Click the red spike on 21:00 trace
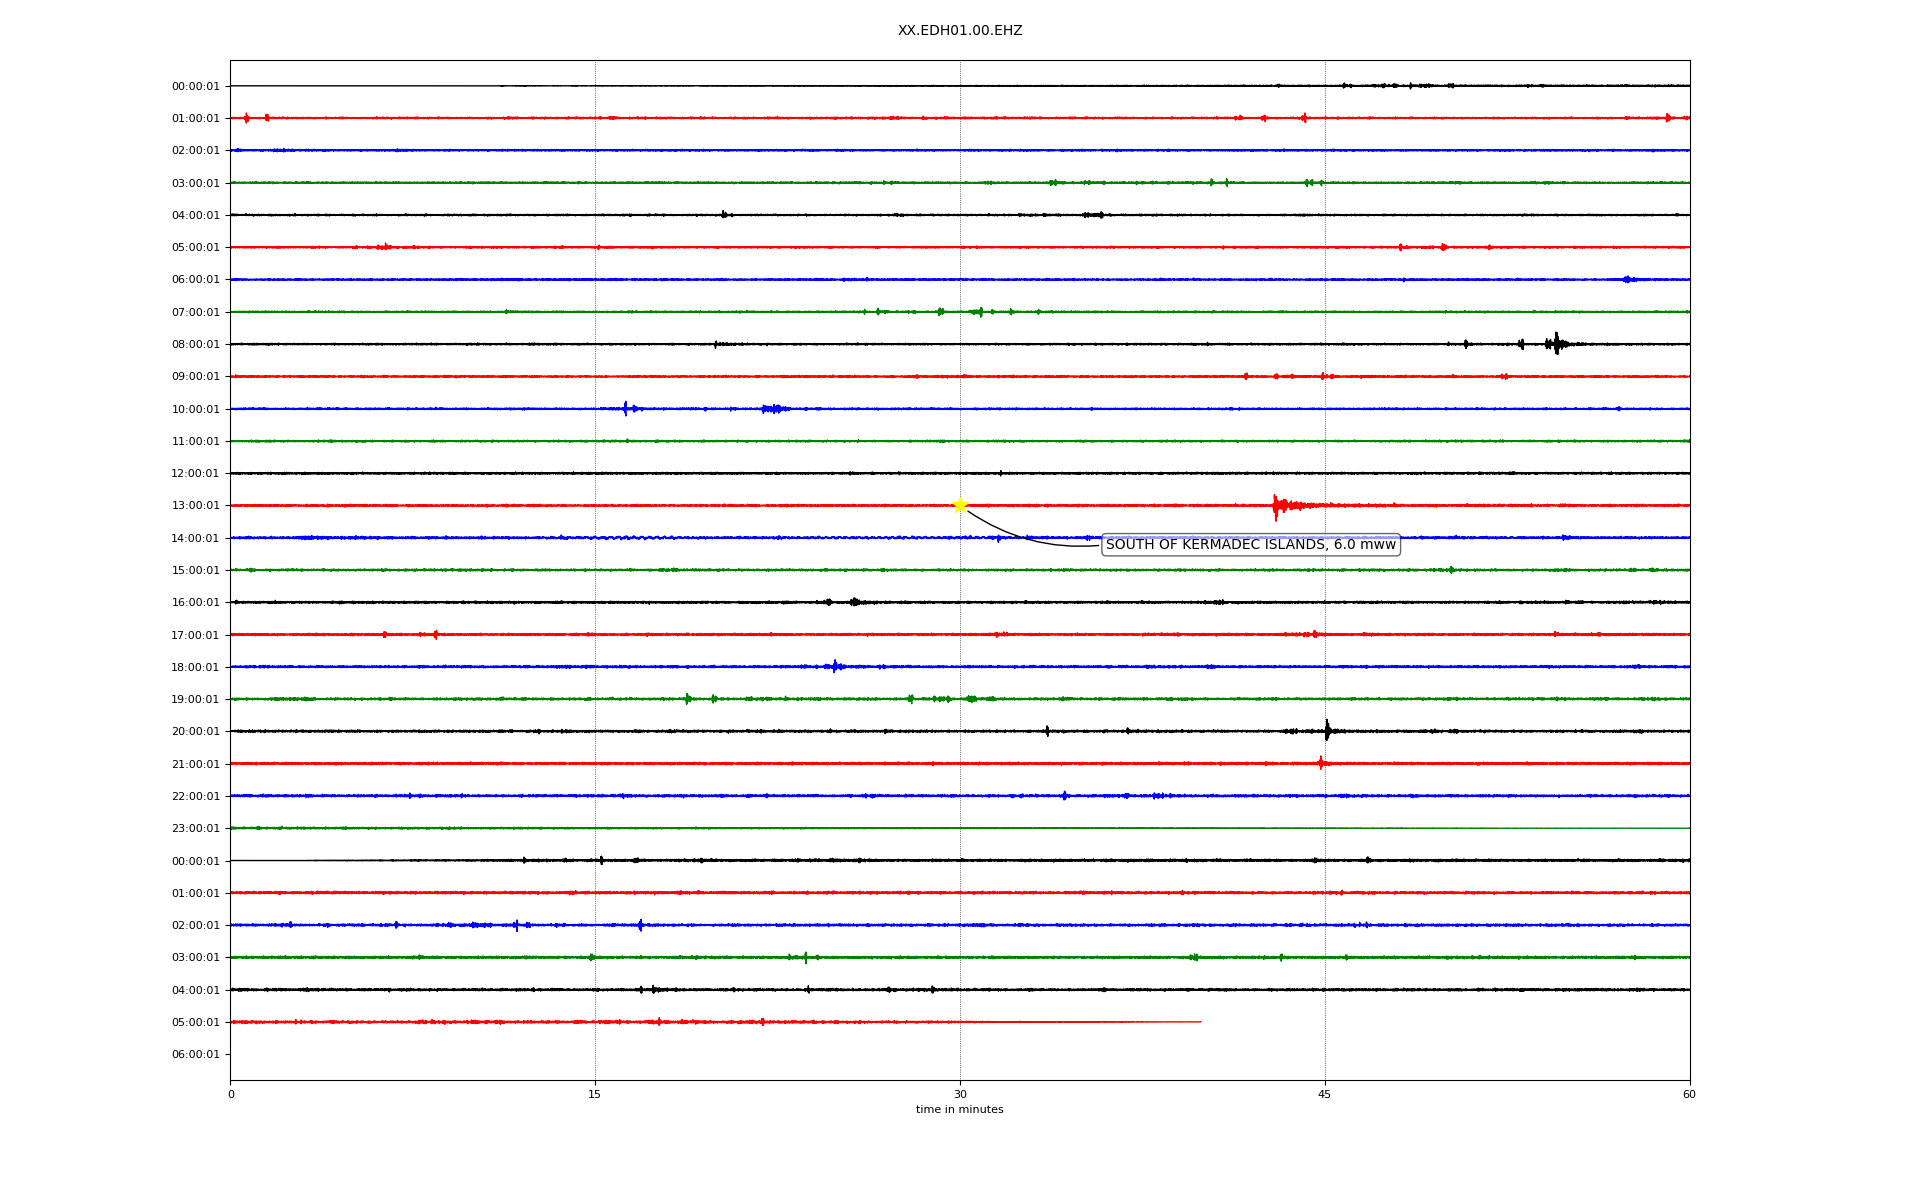The image size is (1920, 1200). pos(1321,763)
